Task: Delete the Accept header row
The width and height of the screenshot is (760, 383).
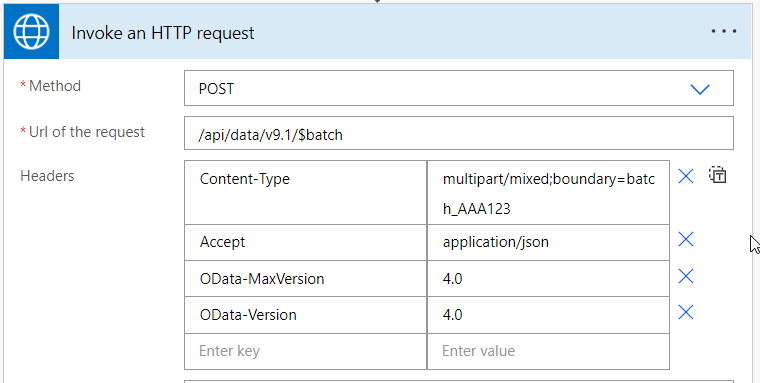Action: click(686, 239)
